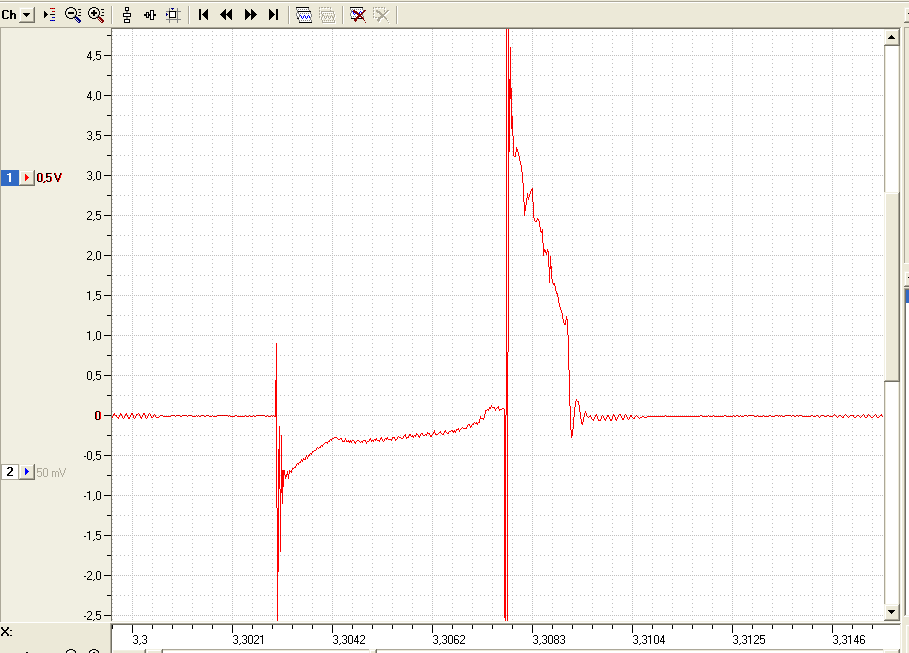Jump to the end of the recording
The image size is (909, 653).
274,14
